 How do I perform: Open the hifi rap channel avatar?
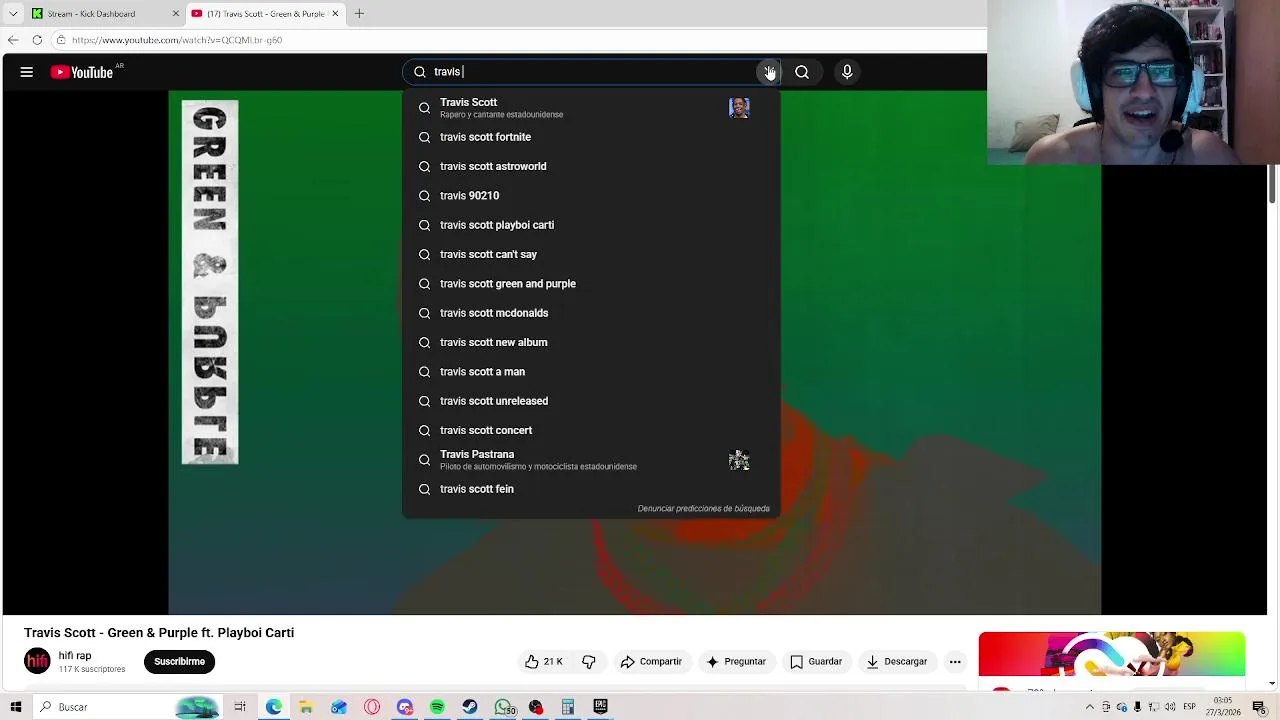[x=37, y=661]
